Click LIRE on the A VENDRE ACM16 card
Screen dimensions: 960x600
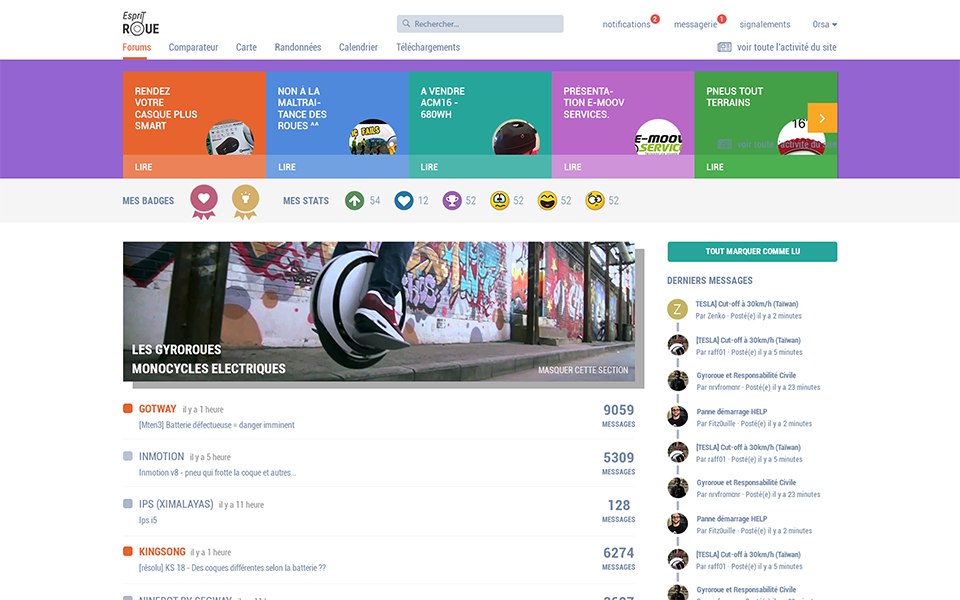[429, 167]
